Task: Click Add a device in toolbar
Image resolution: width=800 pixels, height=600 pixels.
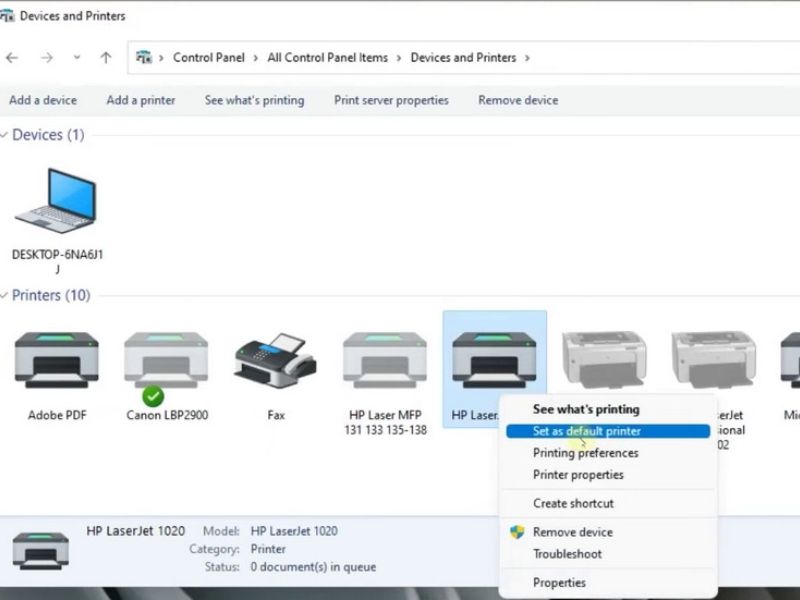Action: (43, 100)
